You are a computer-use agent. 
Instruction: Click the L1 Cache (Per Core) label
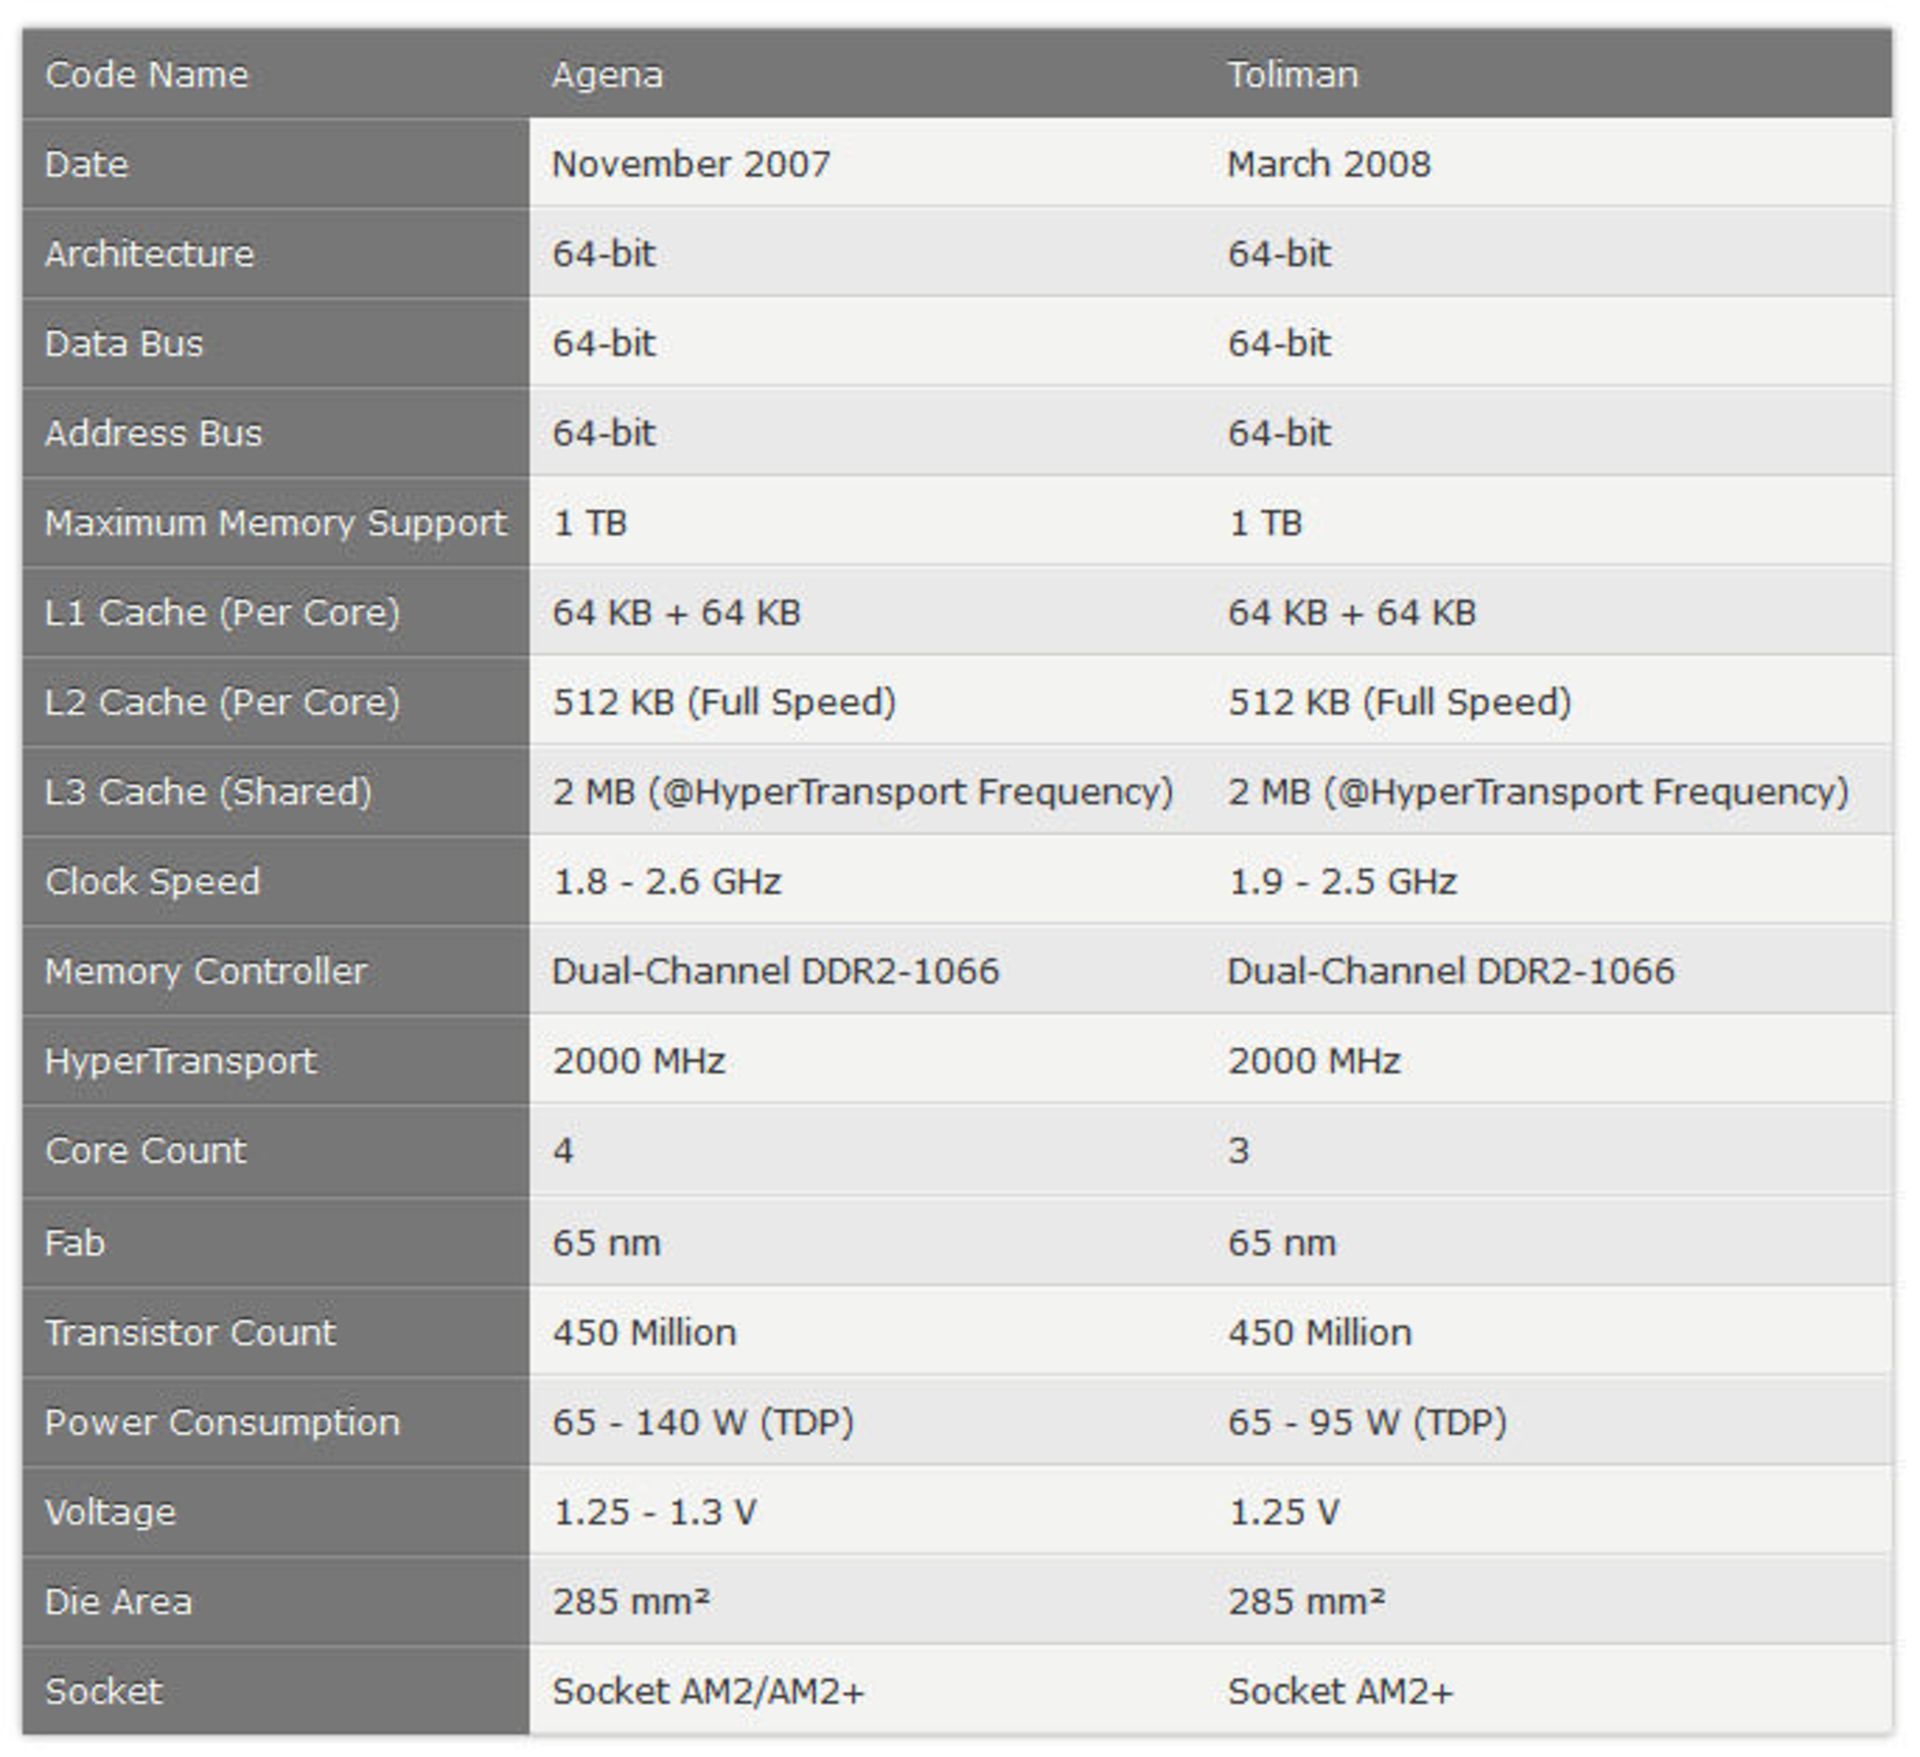pos(222,612)
